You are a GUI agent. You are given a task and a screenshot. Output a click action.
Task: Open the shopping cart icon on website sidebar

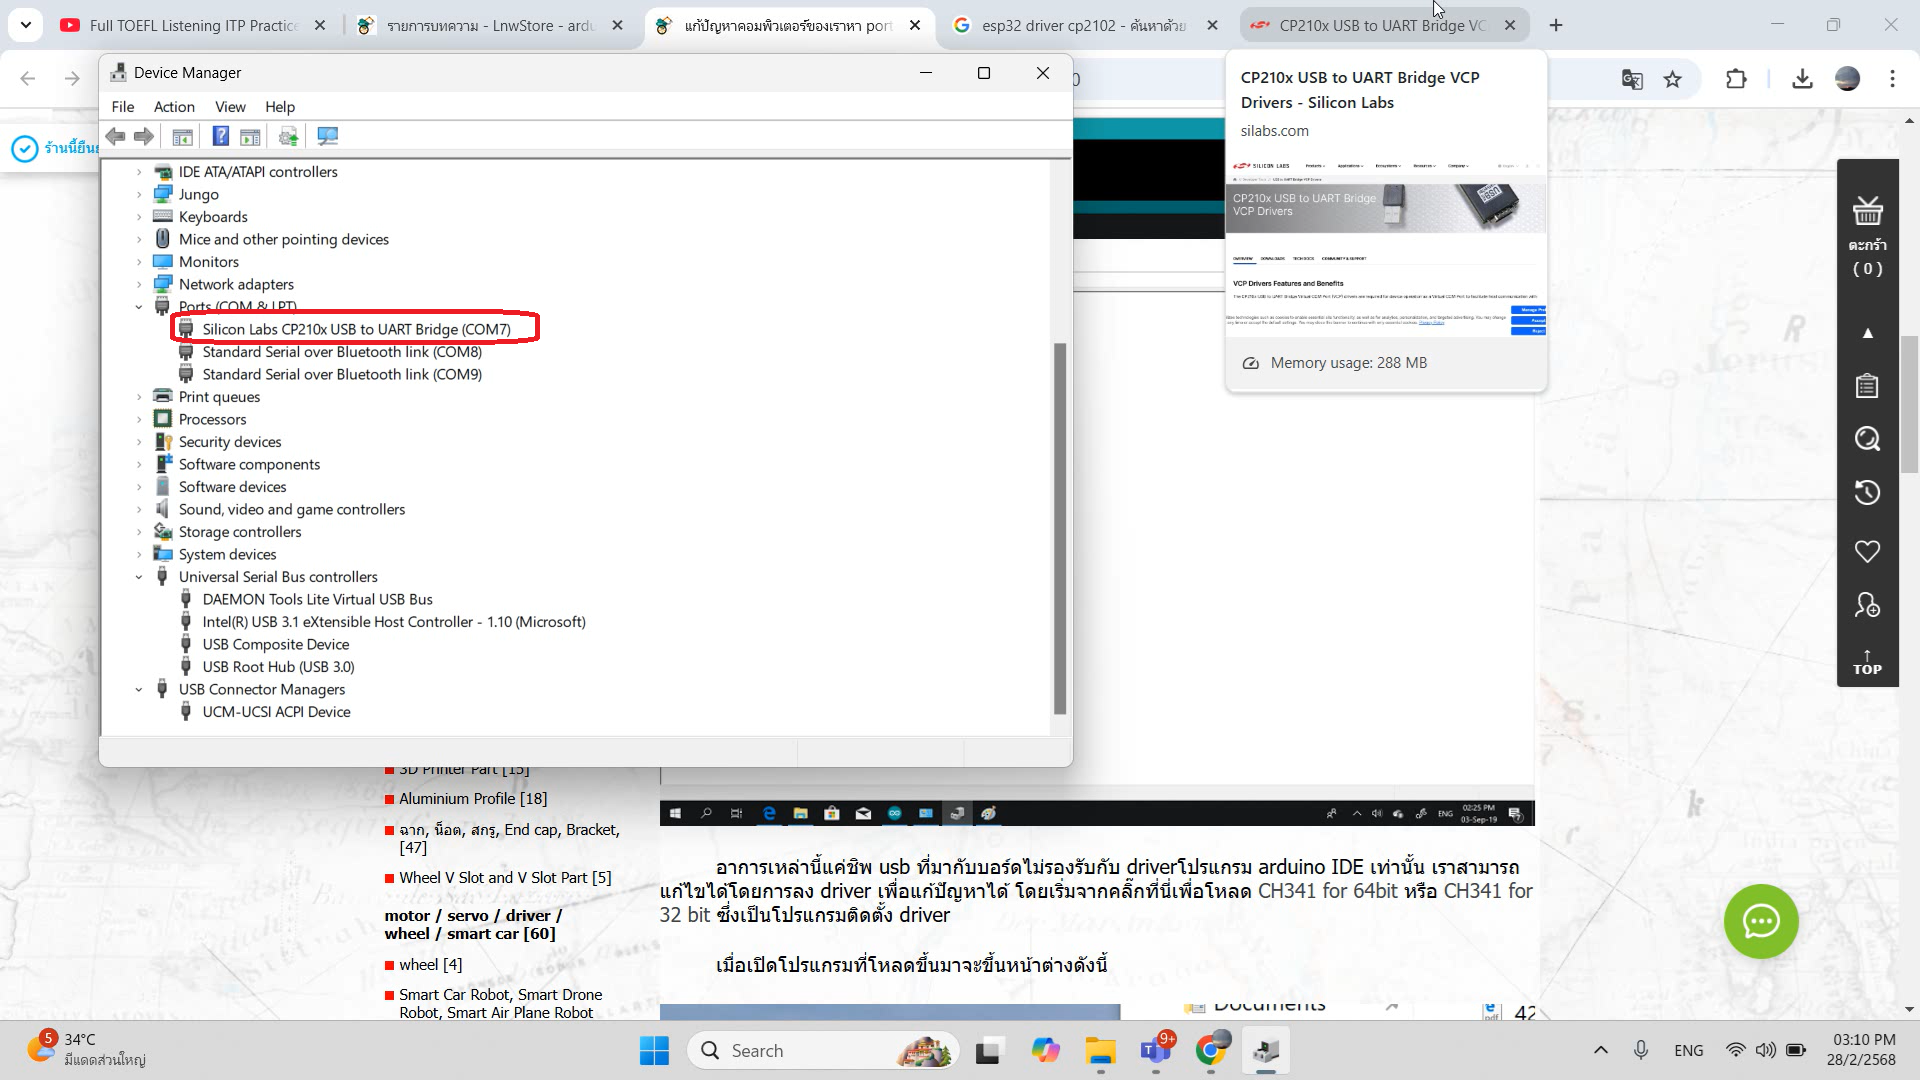click(x=1867, y=211)
